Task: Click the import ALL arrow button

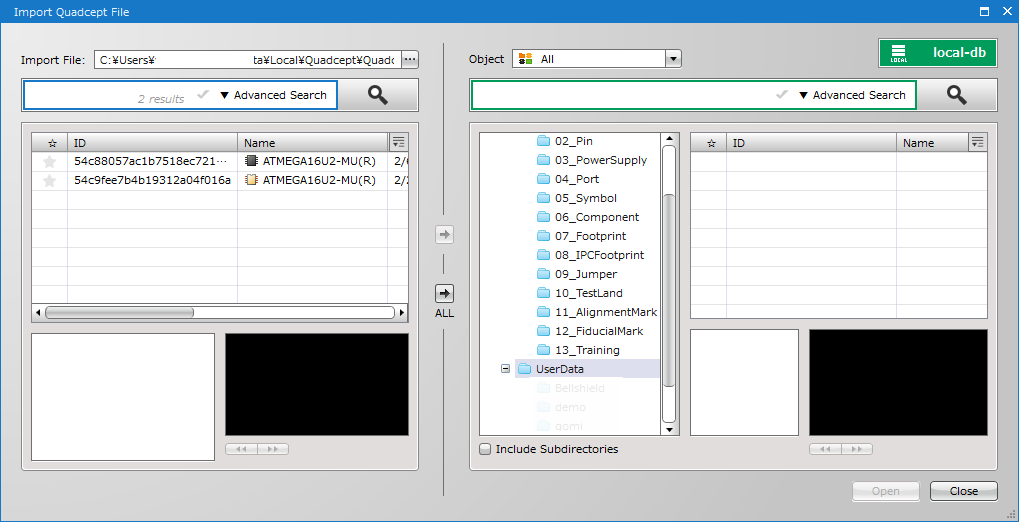Action: coord(444,293)
